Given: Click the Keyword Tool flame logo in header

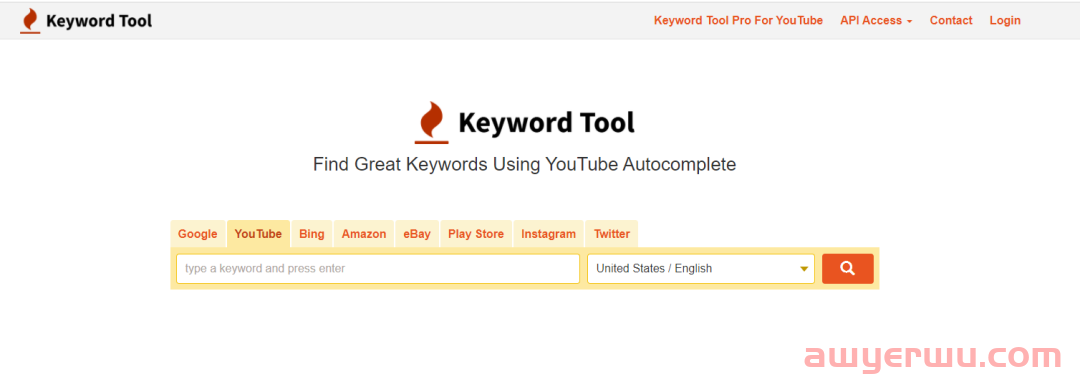Looking at the screenshot, I should click(x=30, y=21).
